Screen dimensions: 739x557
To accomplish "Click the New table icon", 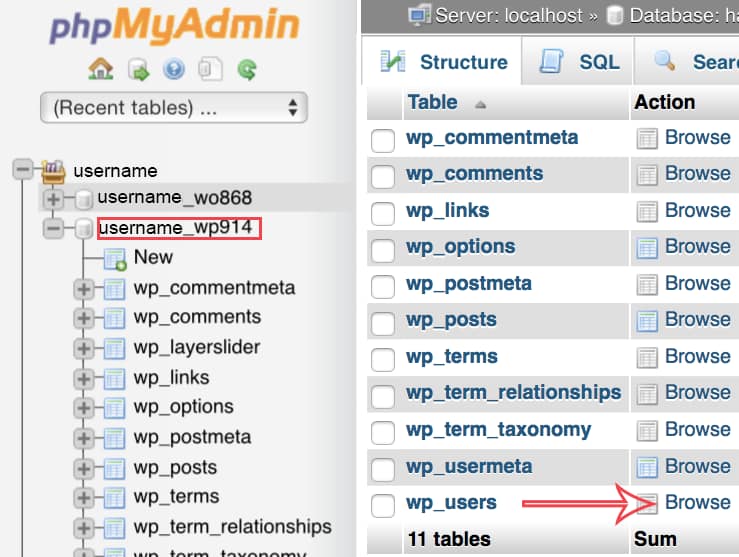I will [x=115, y=258].
